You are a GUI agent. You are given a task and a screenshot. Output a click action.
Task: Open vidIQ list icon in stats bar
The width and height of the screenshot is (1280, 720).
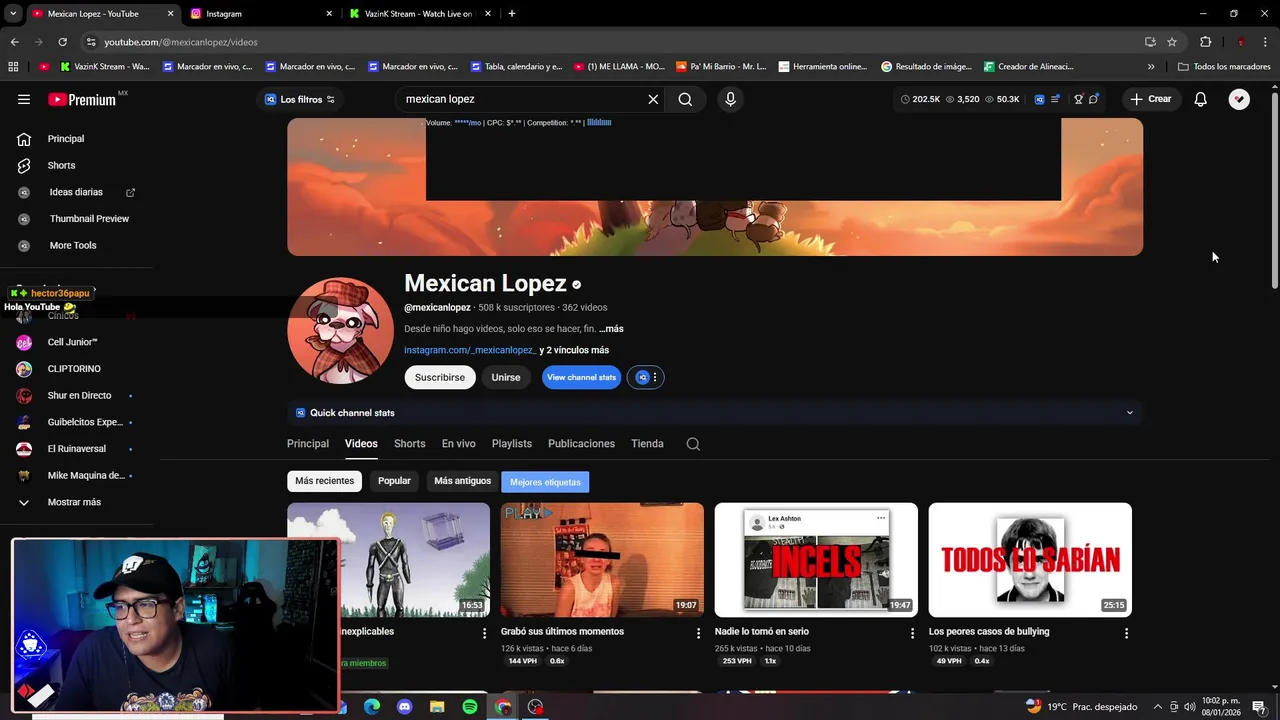1055,99
